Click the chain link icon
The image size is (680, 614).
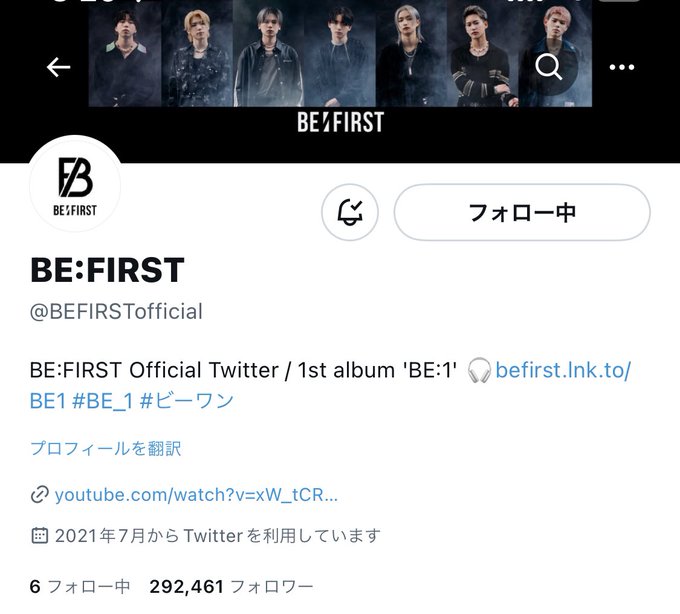click(x=39, y=495)
